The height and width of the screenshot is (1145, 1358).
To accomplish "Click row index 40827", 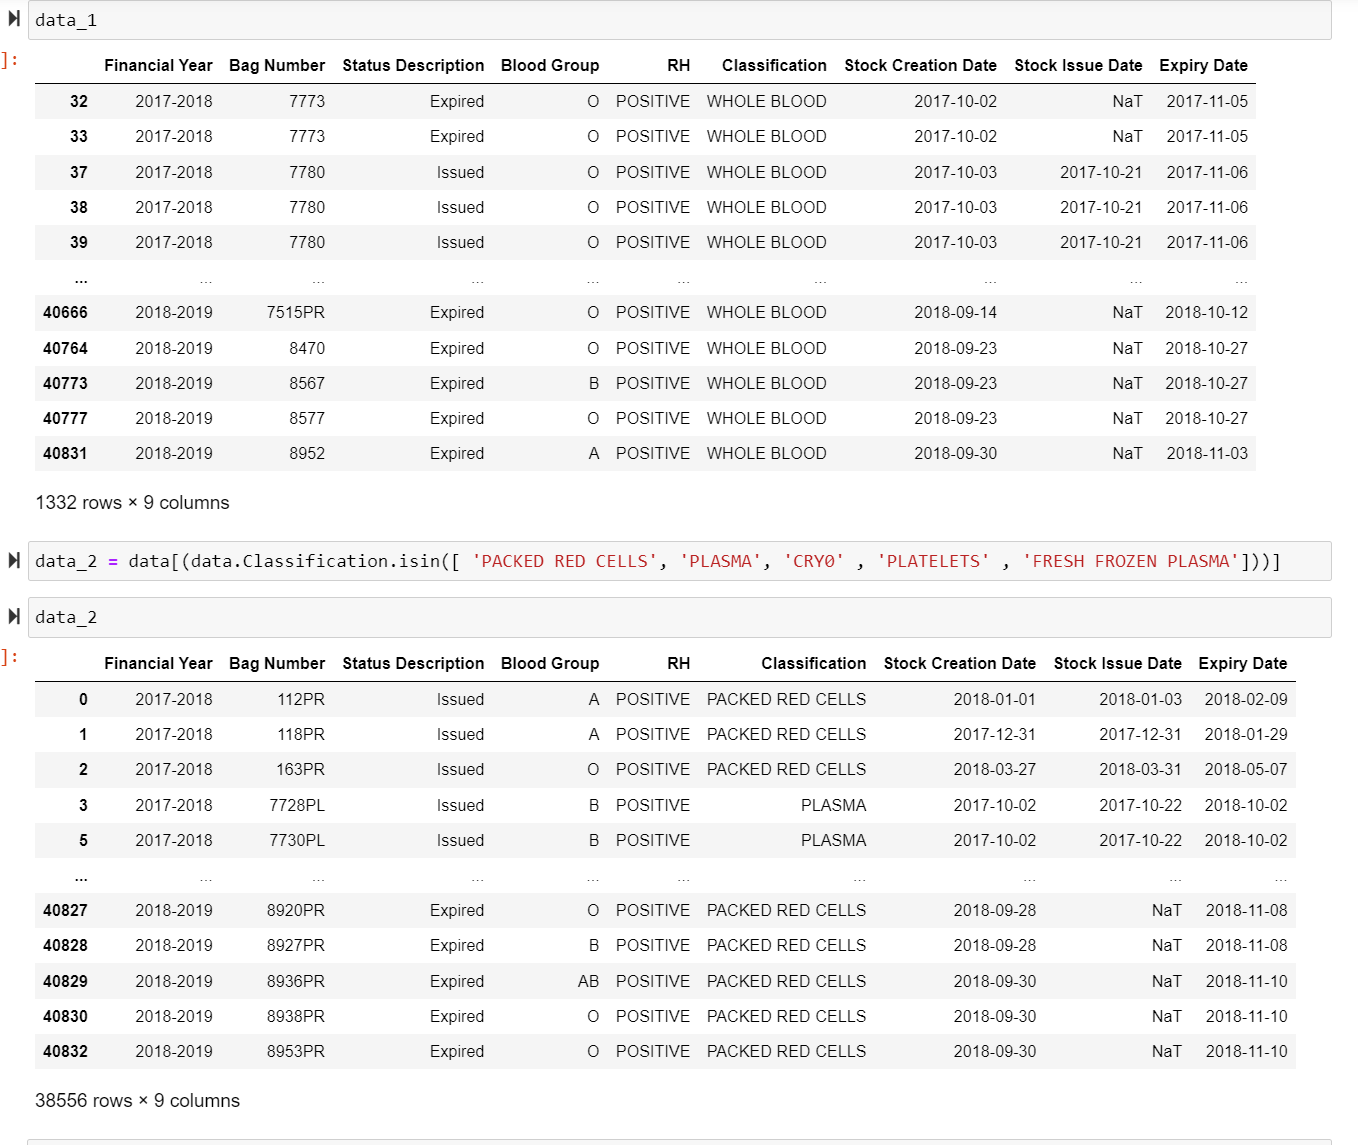I will click(x=65, y=910).
